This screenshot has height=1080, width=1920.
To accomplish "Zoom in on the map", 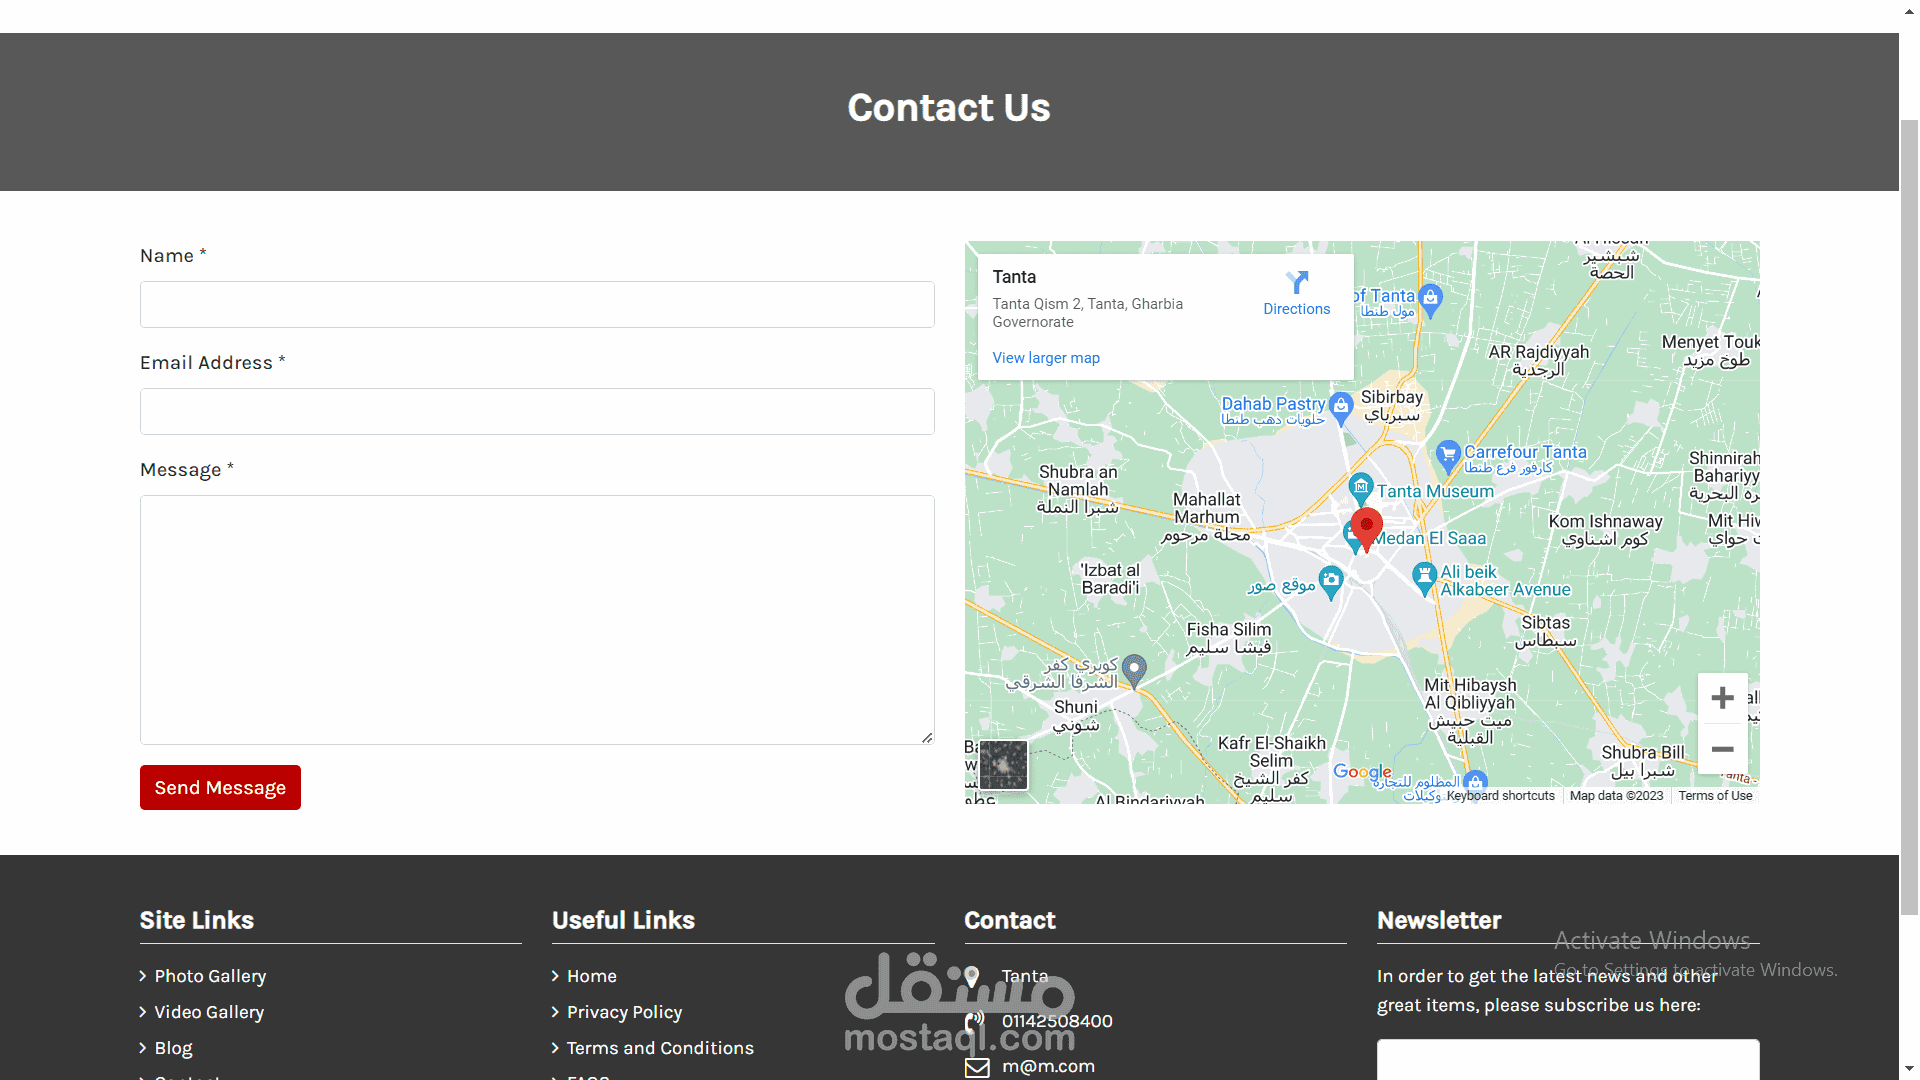I will tap(1722, 698).
